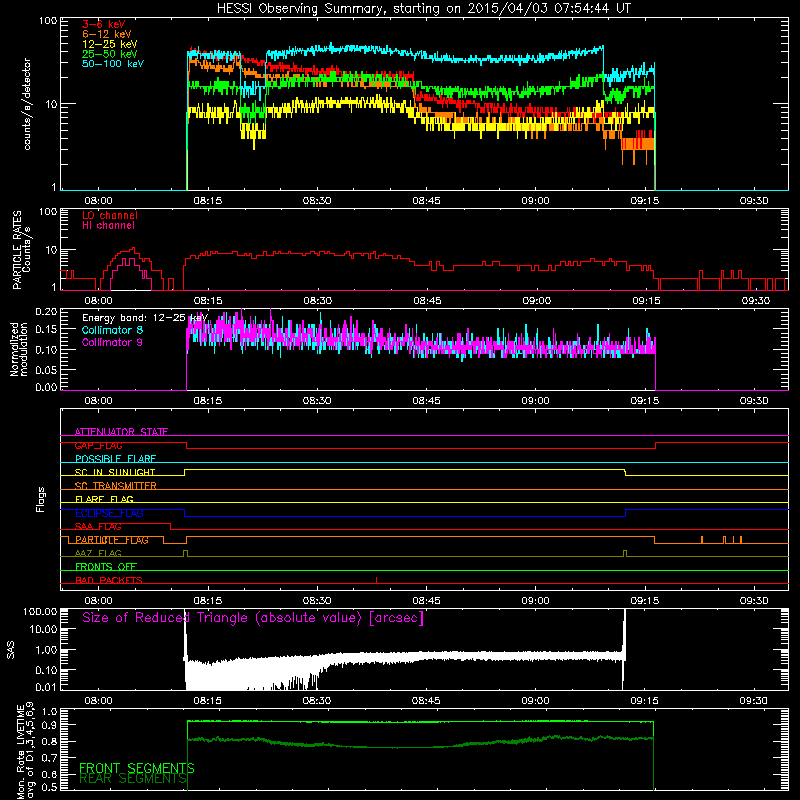This screenshot has height=800, width=800.
Task: Click 08:15 tick under the count-rate plot
Action: [x=208, y=201]
